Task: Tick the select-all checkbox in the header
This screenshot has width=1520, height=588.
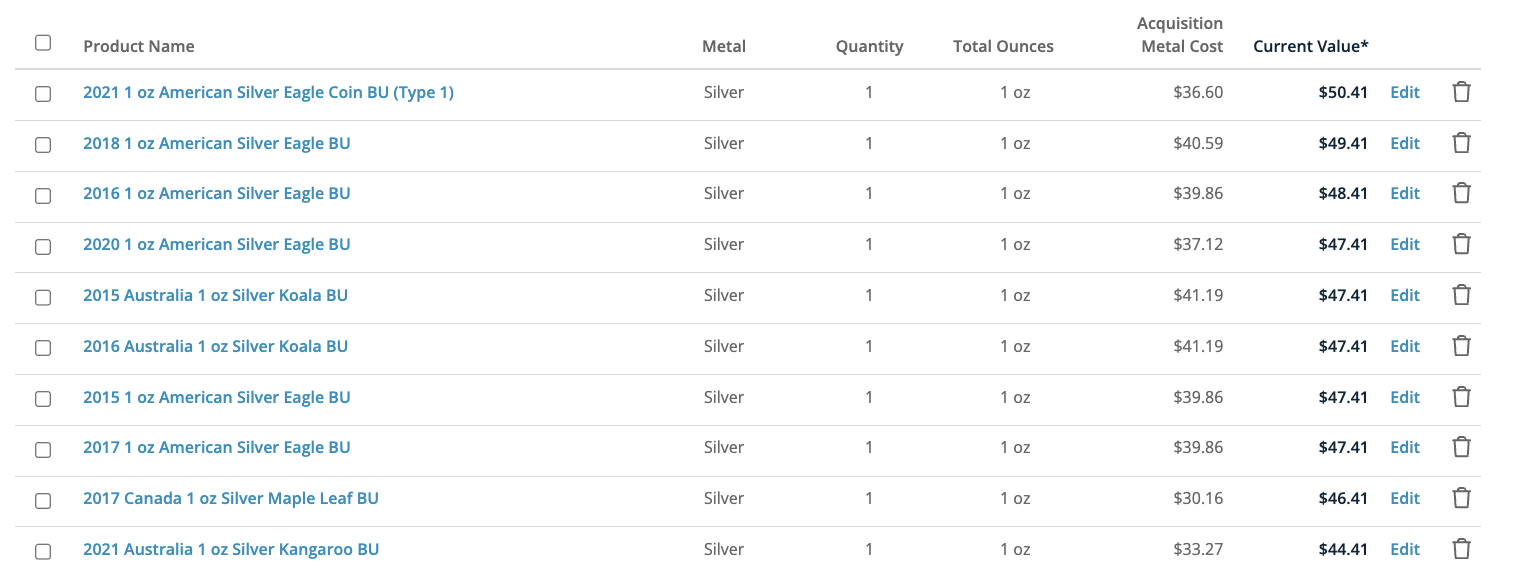Action: pyautogui.click(x=43, y=43)
